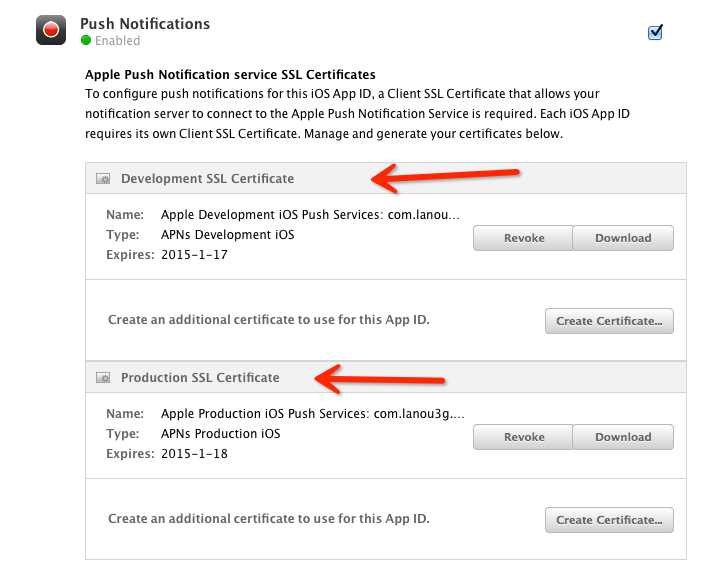This screenshot has height=574, width=706.
Task: Click the Production SSL Certificate header icon
Action: pyautogui.click(x=103, y=378)
